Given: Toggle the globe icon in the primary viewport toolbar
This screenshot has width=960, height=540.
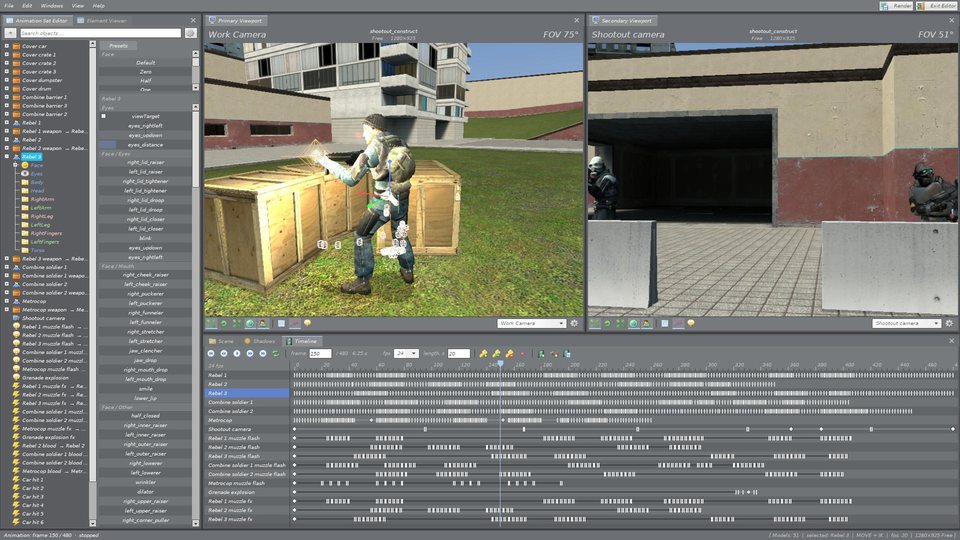Looking at the screenshot, I should pyautogui.click(x=250, y=323).
